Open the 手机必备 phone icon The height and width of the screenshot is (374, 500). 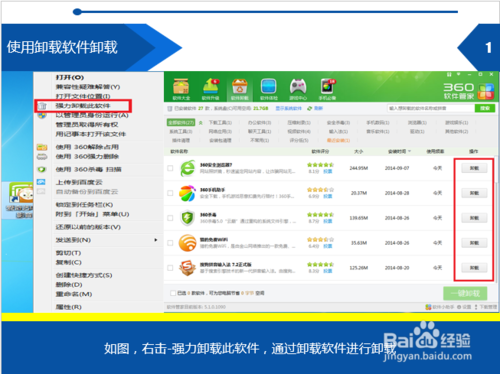click(327, 87)
